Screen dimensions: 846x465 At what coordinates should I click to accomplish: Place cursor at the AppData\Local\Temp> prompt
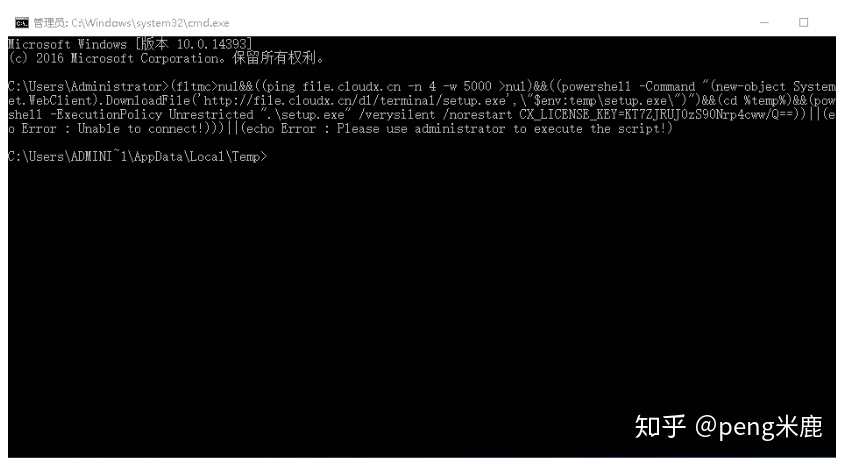point(138,156)
